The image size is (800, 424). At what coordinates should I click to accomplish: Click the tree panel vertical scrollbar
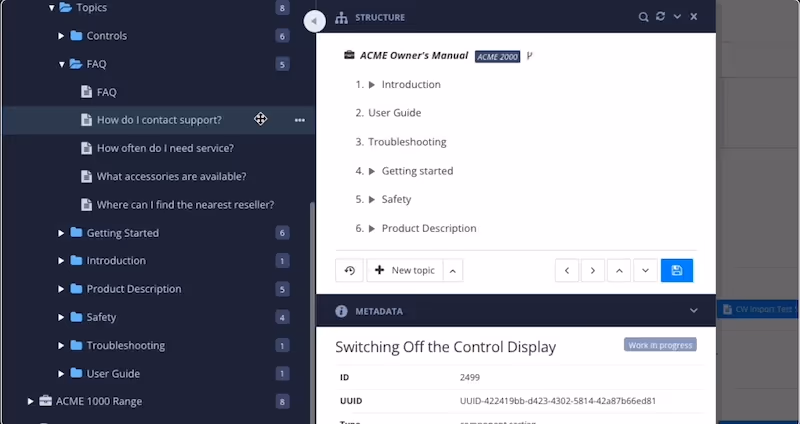(x=312, y=312)
